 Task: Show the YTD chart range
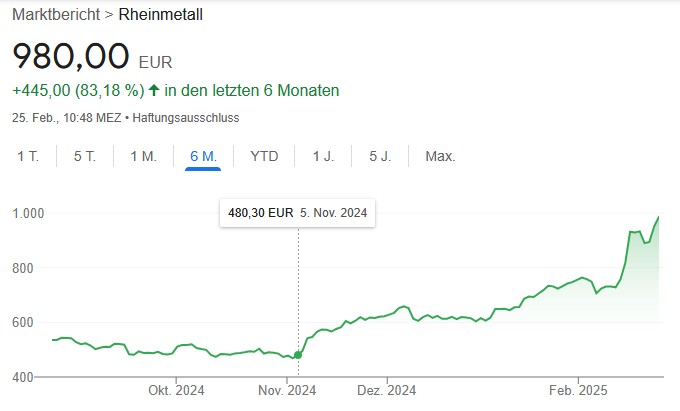(264, 156)
